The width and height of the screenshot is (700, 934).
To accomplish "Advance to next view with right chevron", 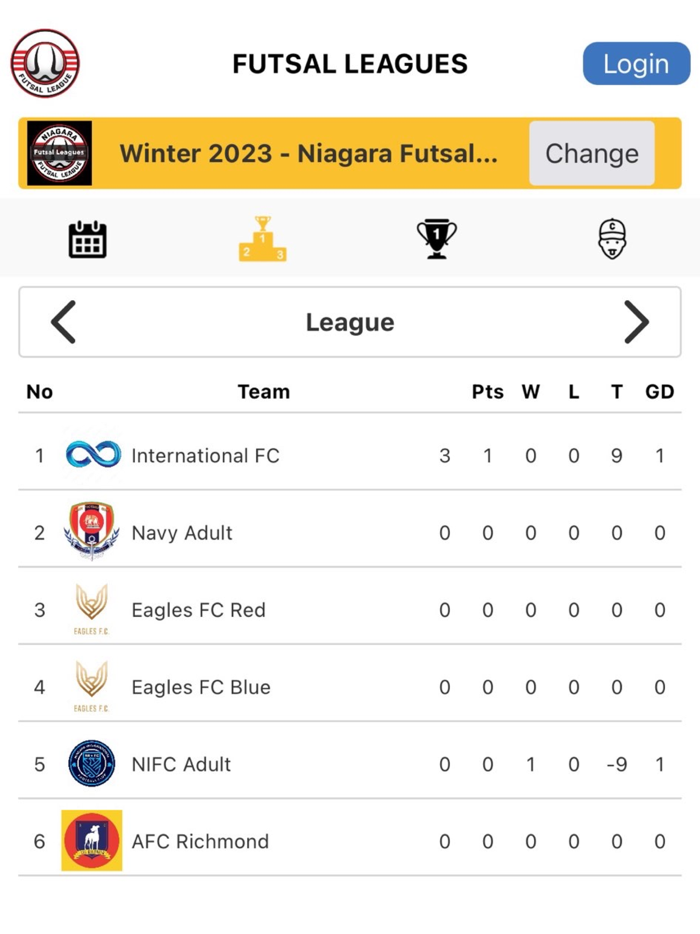I will click(x=637, y=322).
